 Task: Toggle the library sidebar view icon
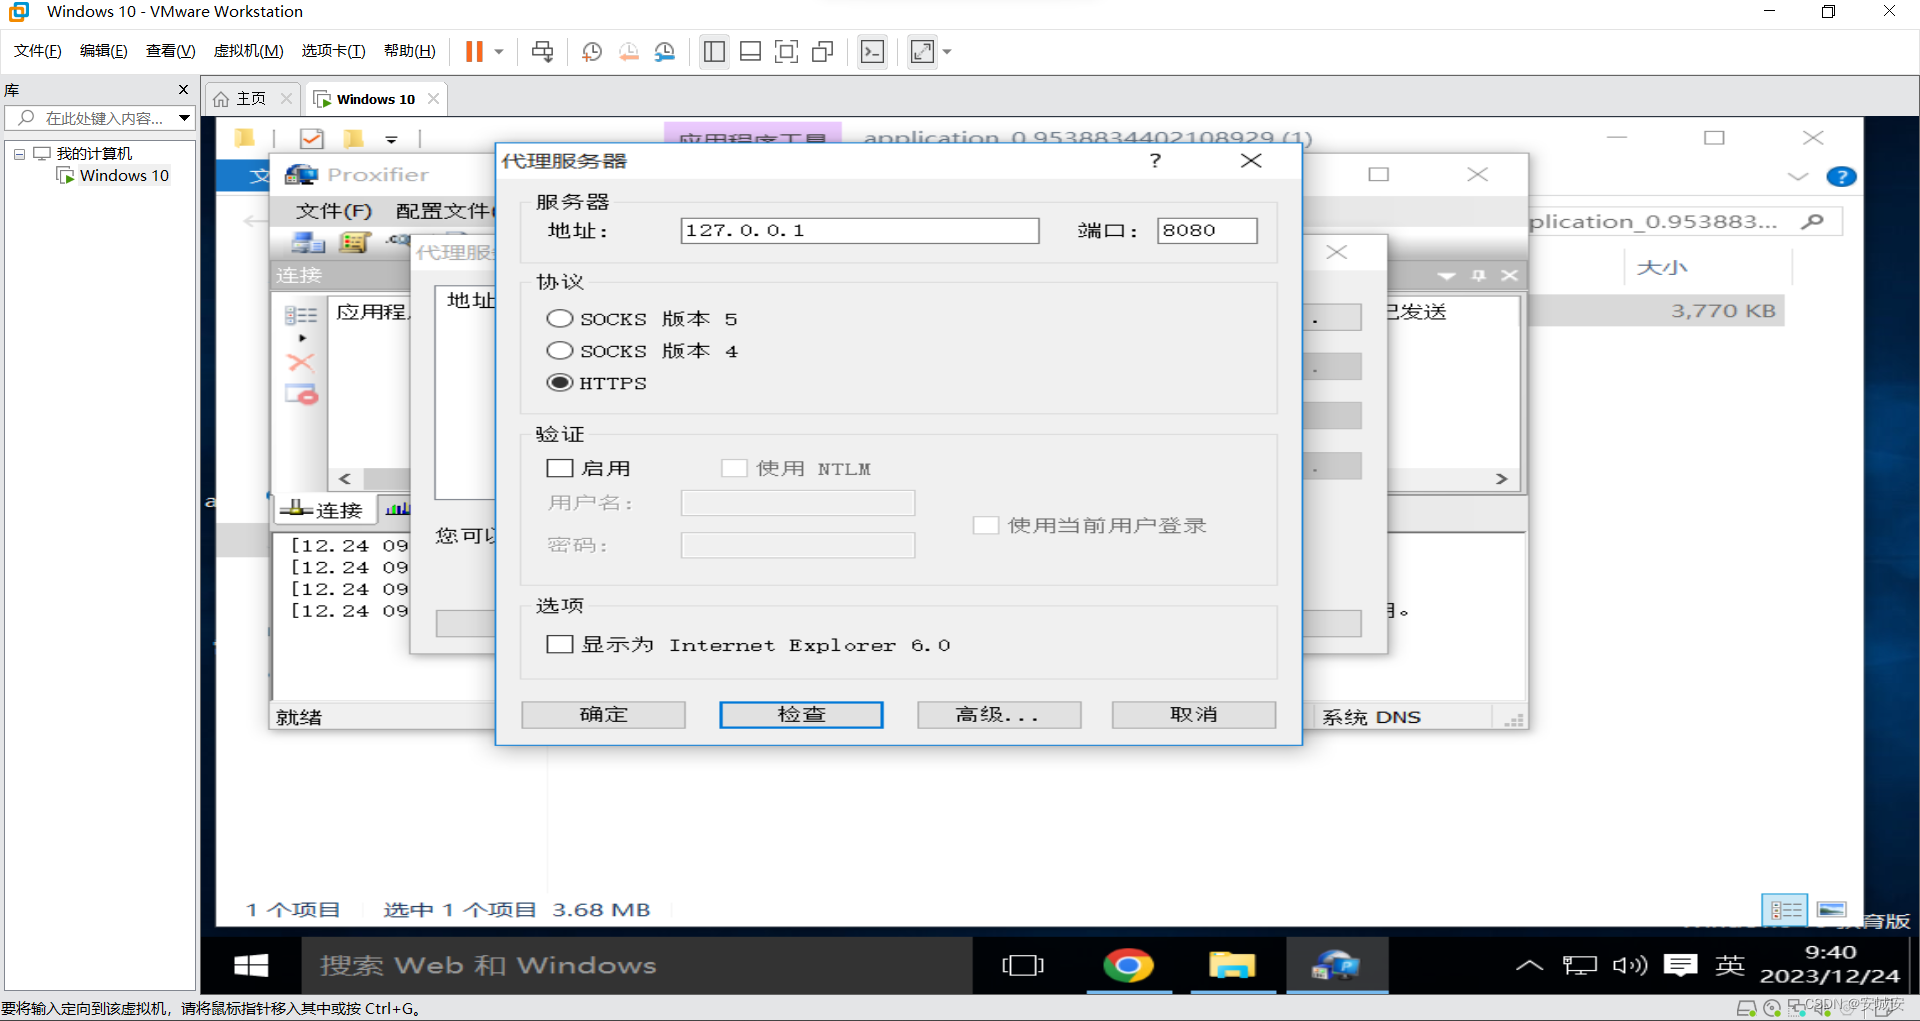point(714,51)
